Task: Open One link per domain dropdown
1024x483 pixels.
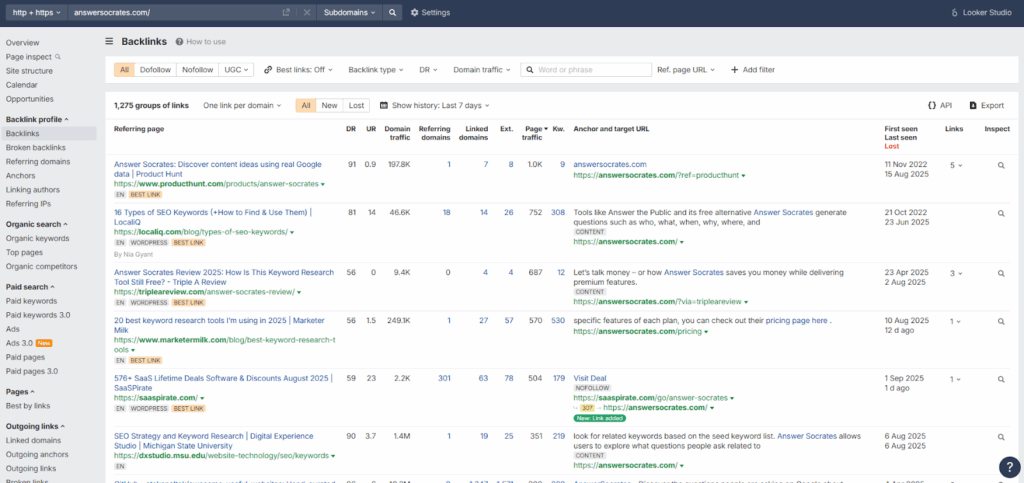Action: tap(242, 105)
